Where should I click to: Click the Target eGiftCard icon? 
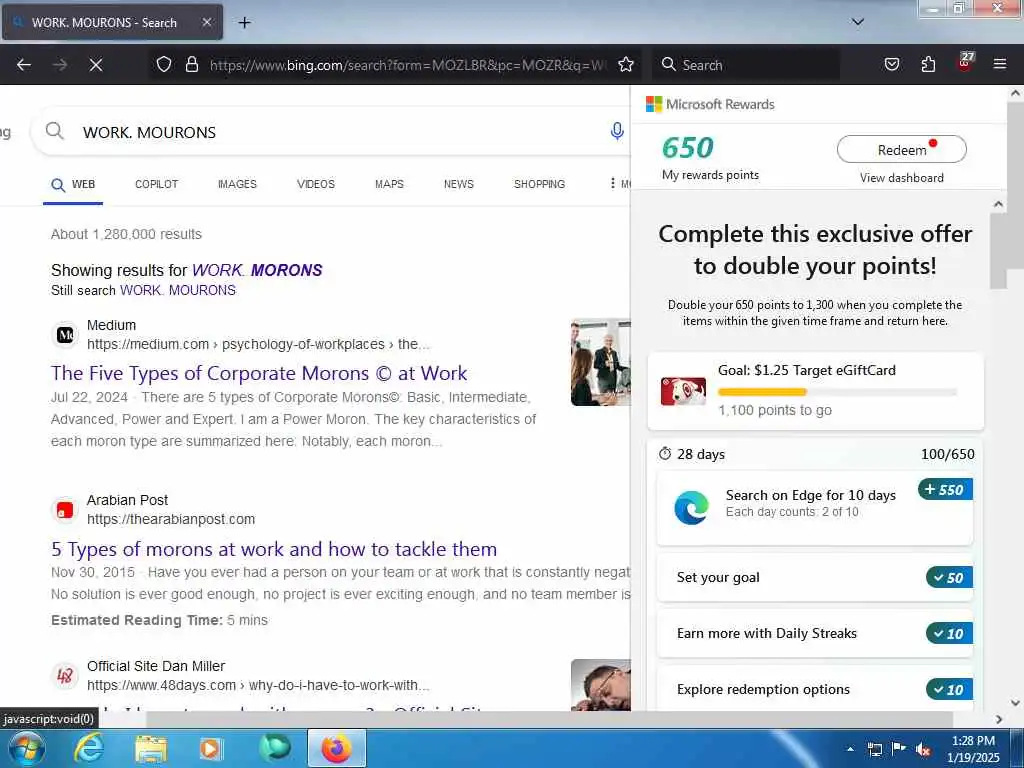point(683,391)
